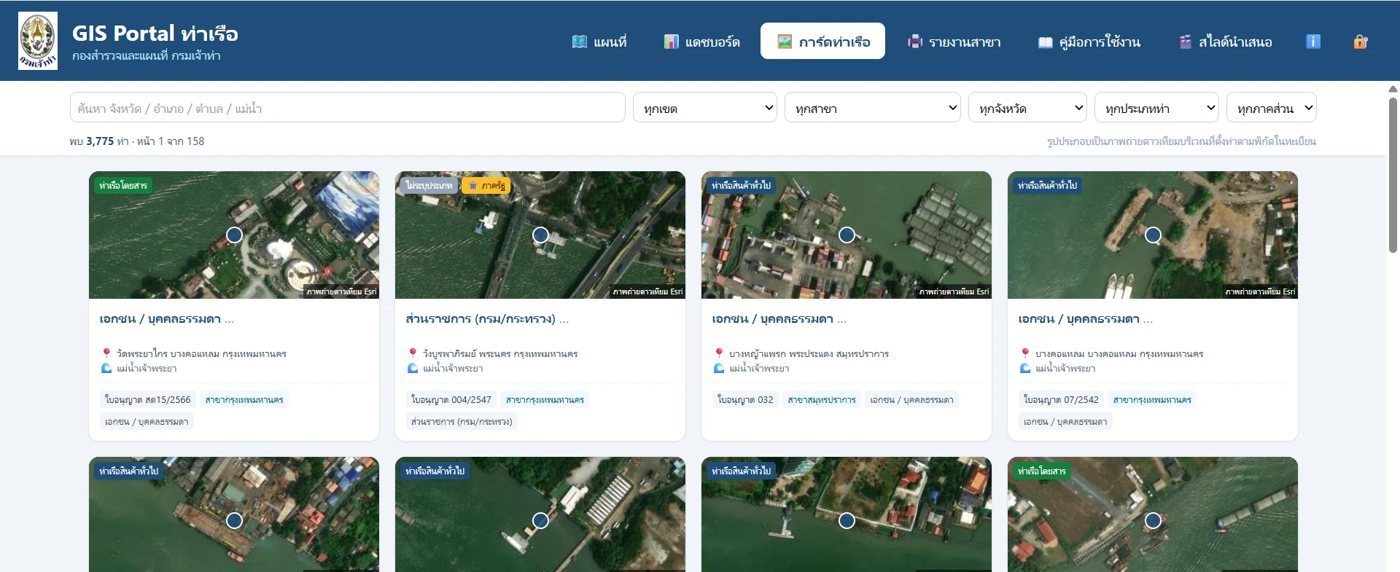Click the ใบอนุญาต 07/2542 tag
The width and height of the screenshot is (1400, 572).
(x=1061, y=400)
